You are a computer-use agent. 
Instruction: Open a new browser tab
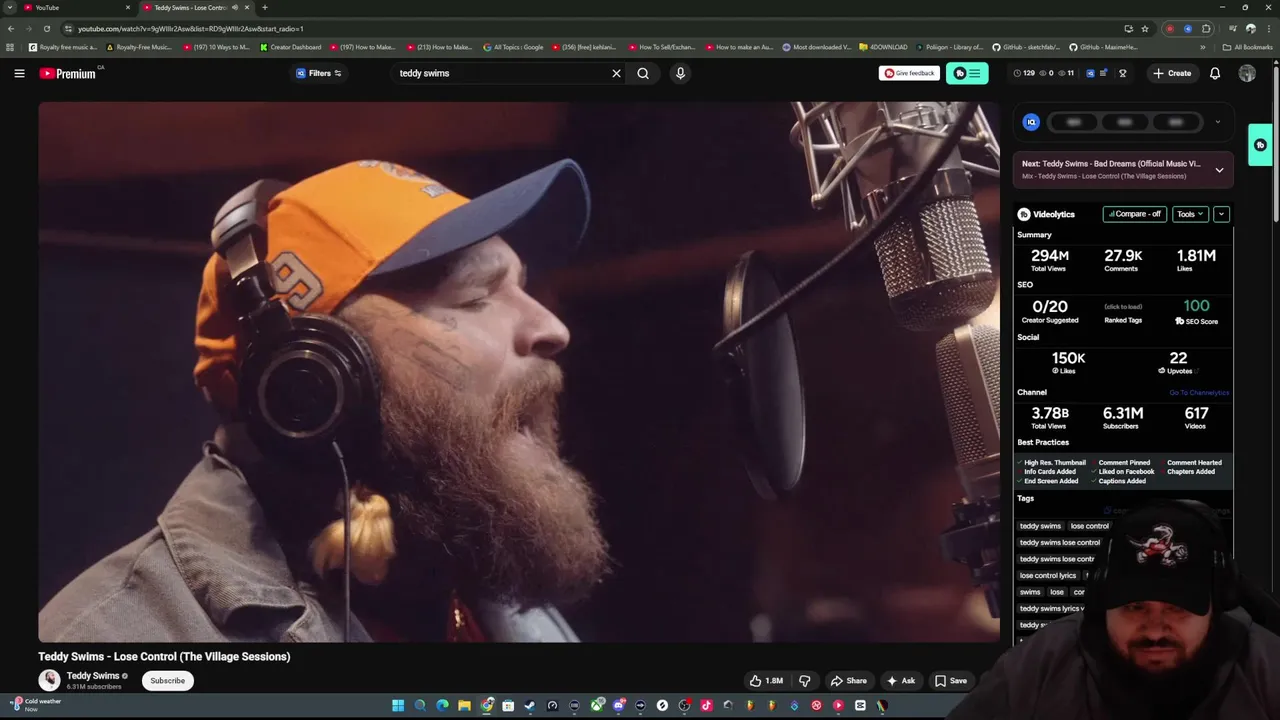(x=265, y=7)
